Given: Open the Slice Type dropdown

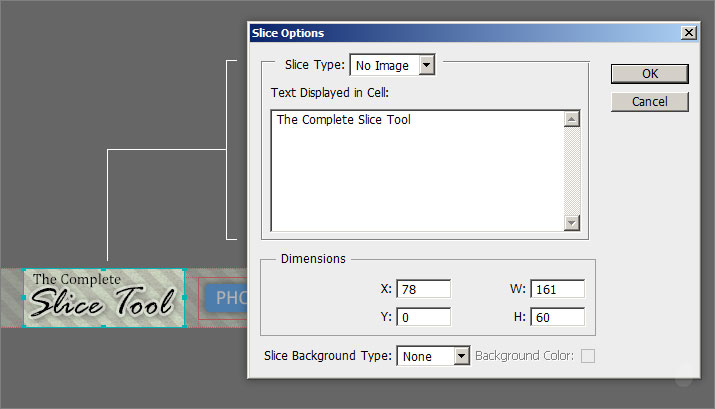Looking at the screenshot, I should 427,66.
